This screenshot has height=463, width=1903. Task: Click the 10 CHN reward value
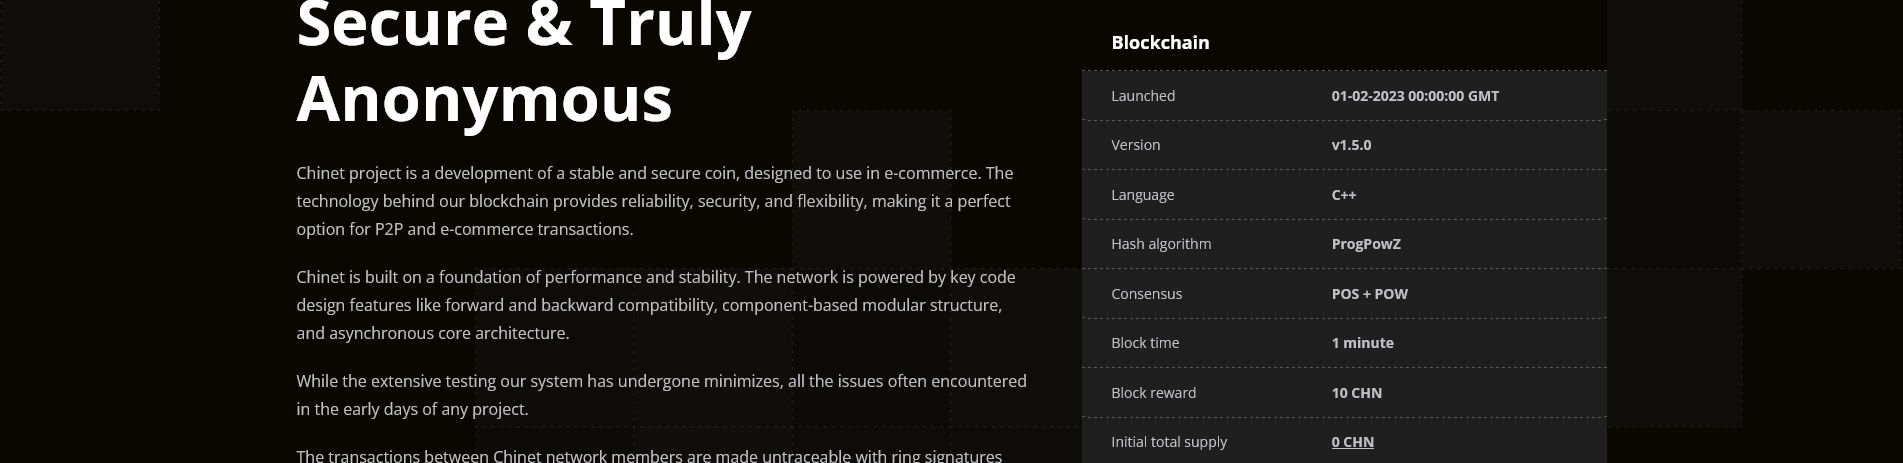(1357, 393)
